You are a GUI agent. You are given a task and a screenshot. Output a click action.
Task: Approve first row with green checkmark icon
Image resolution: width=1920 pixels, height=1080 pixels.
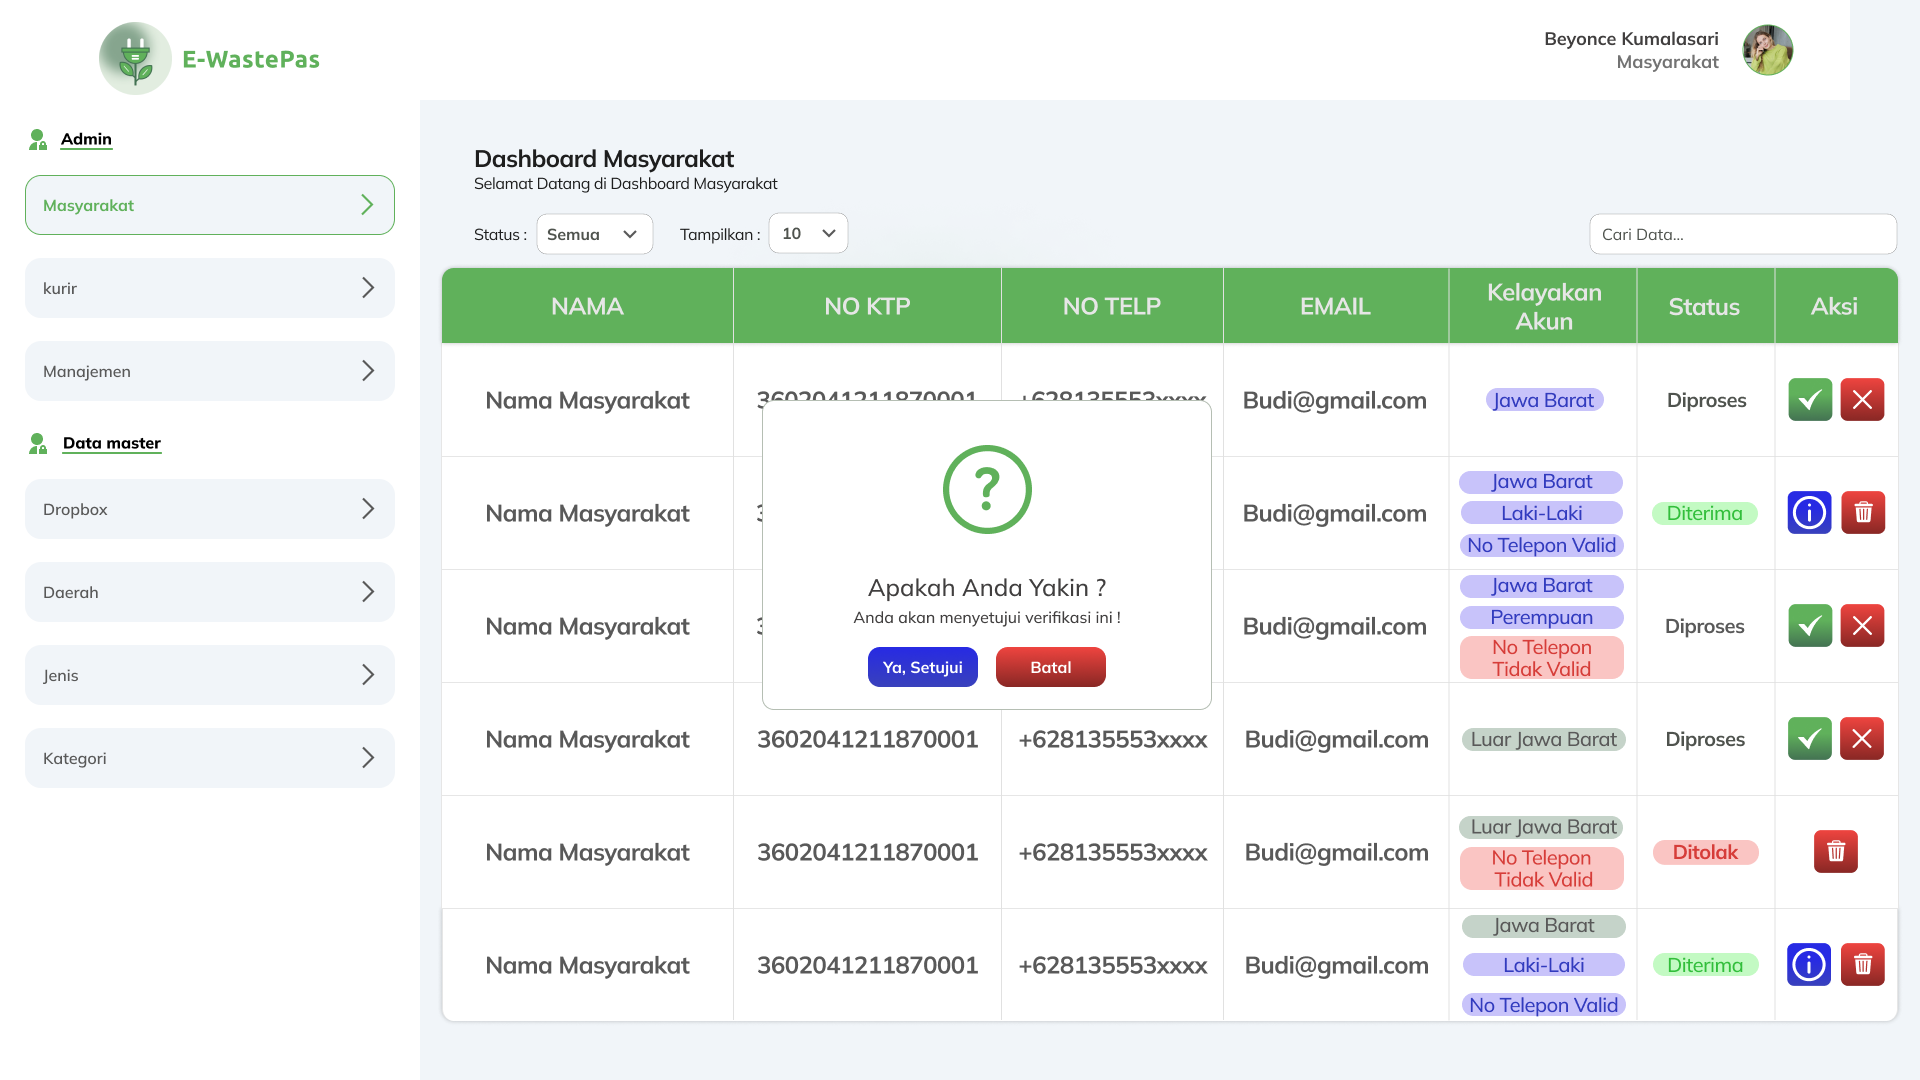click(x=1810, y=400)
